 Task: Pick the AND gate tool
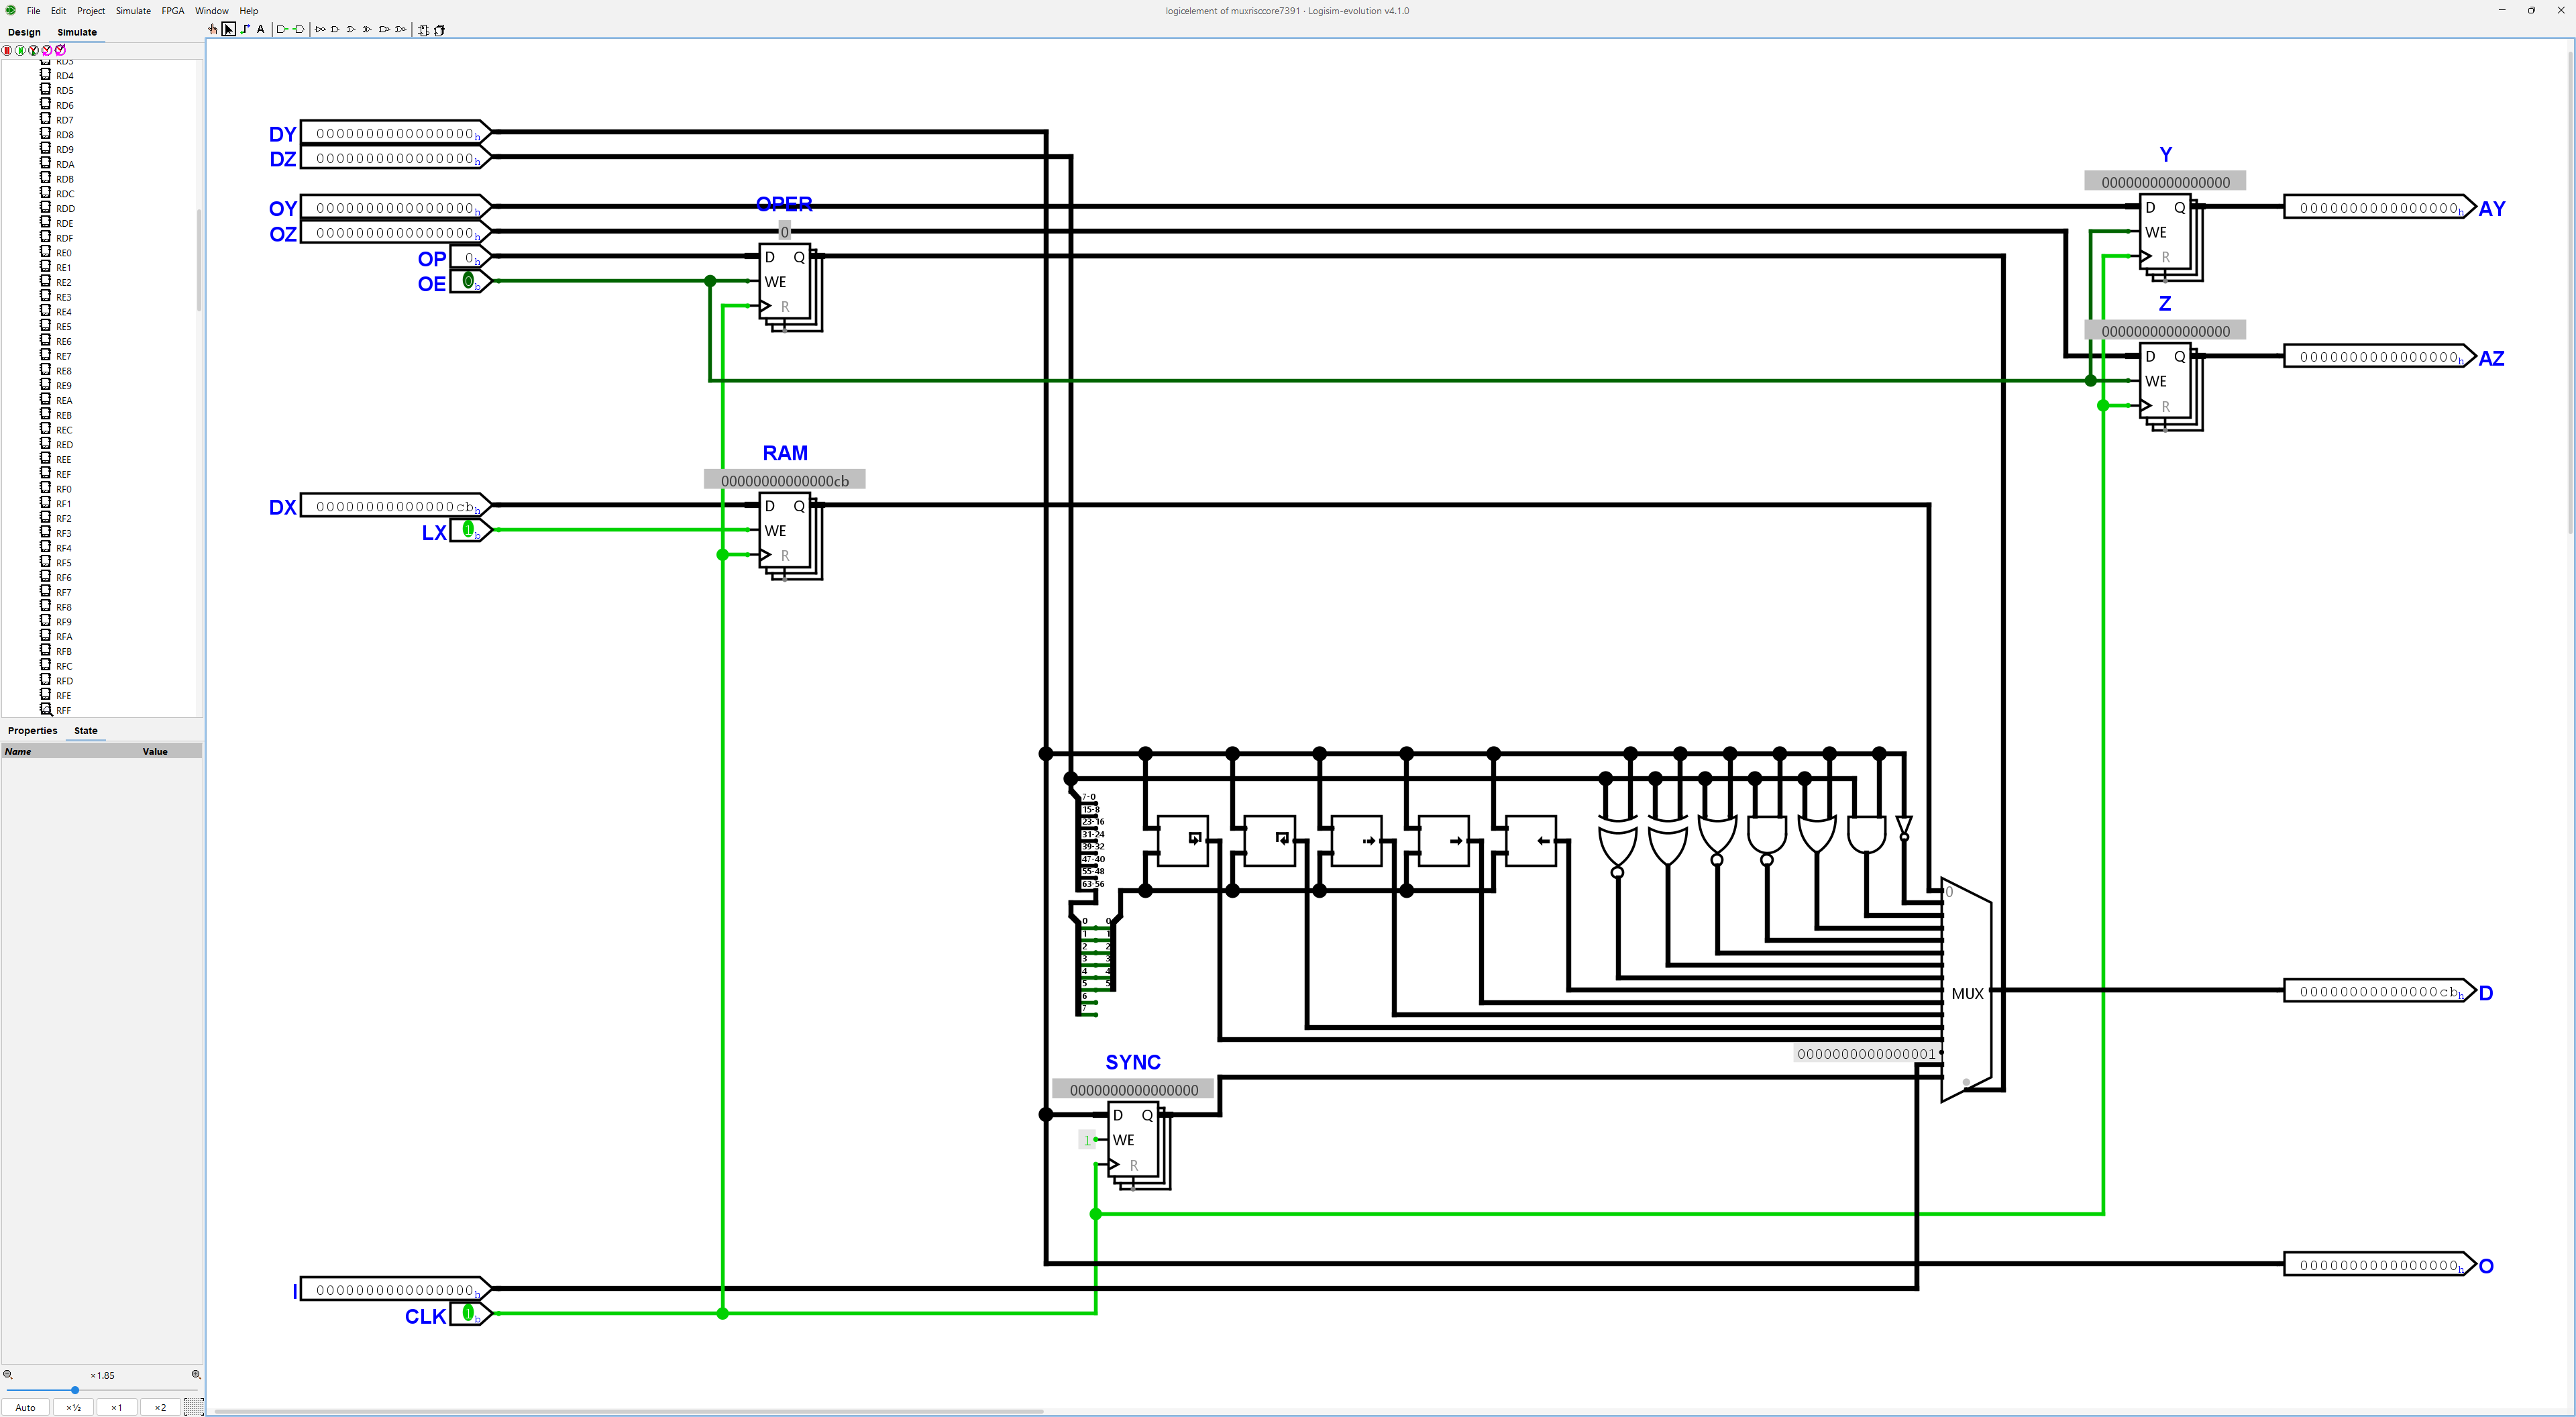pyautogui.click(x=335, y=29)
